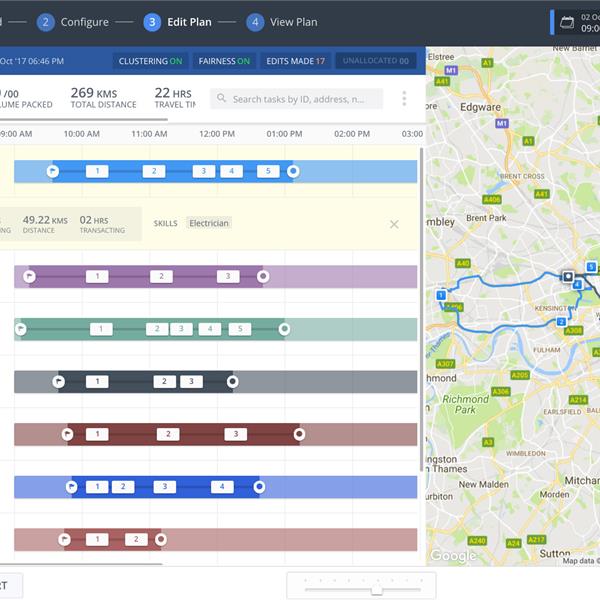The height and width of the screenshot is (600, 600).
Task: Click the search magnifier icon
Action: pos(221,98)
